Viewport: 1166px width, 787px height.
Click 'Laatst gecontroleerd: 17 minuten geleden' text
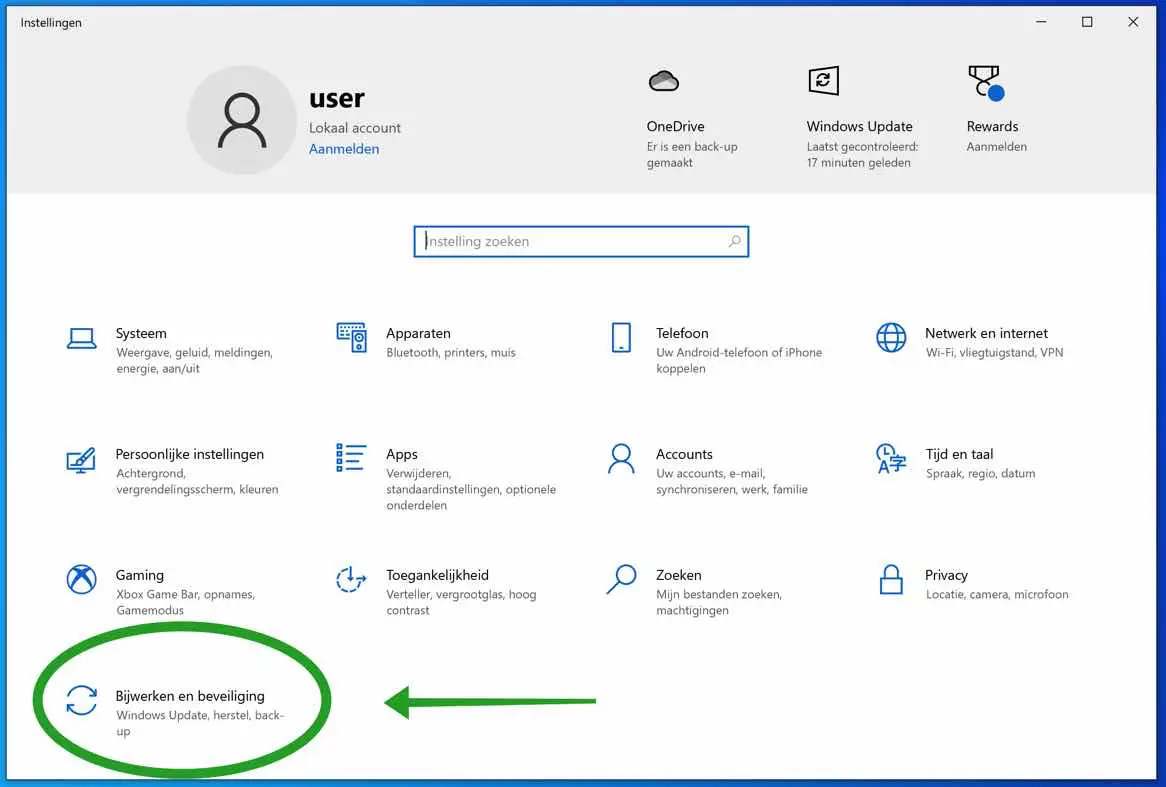[x=862, y=155]
